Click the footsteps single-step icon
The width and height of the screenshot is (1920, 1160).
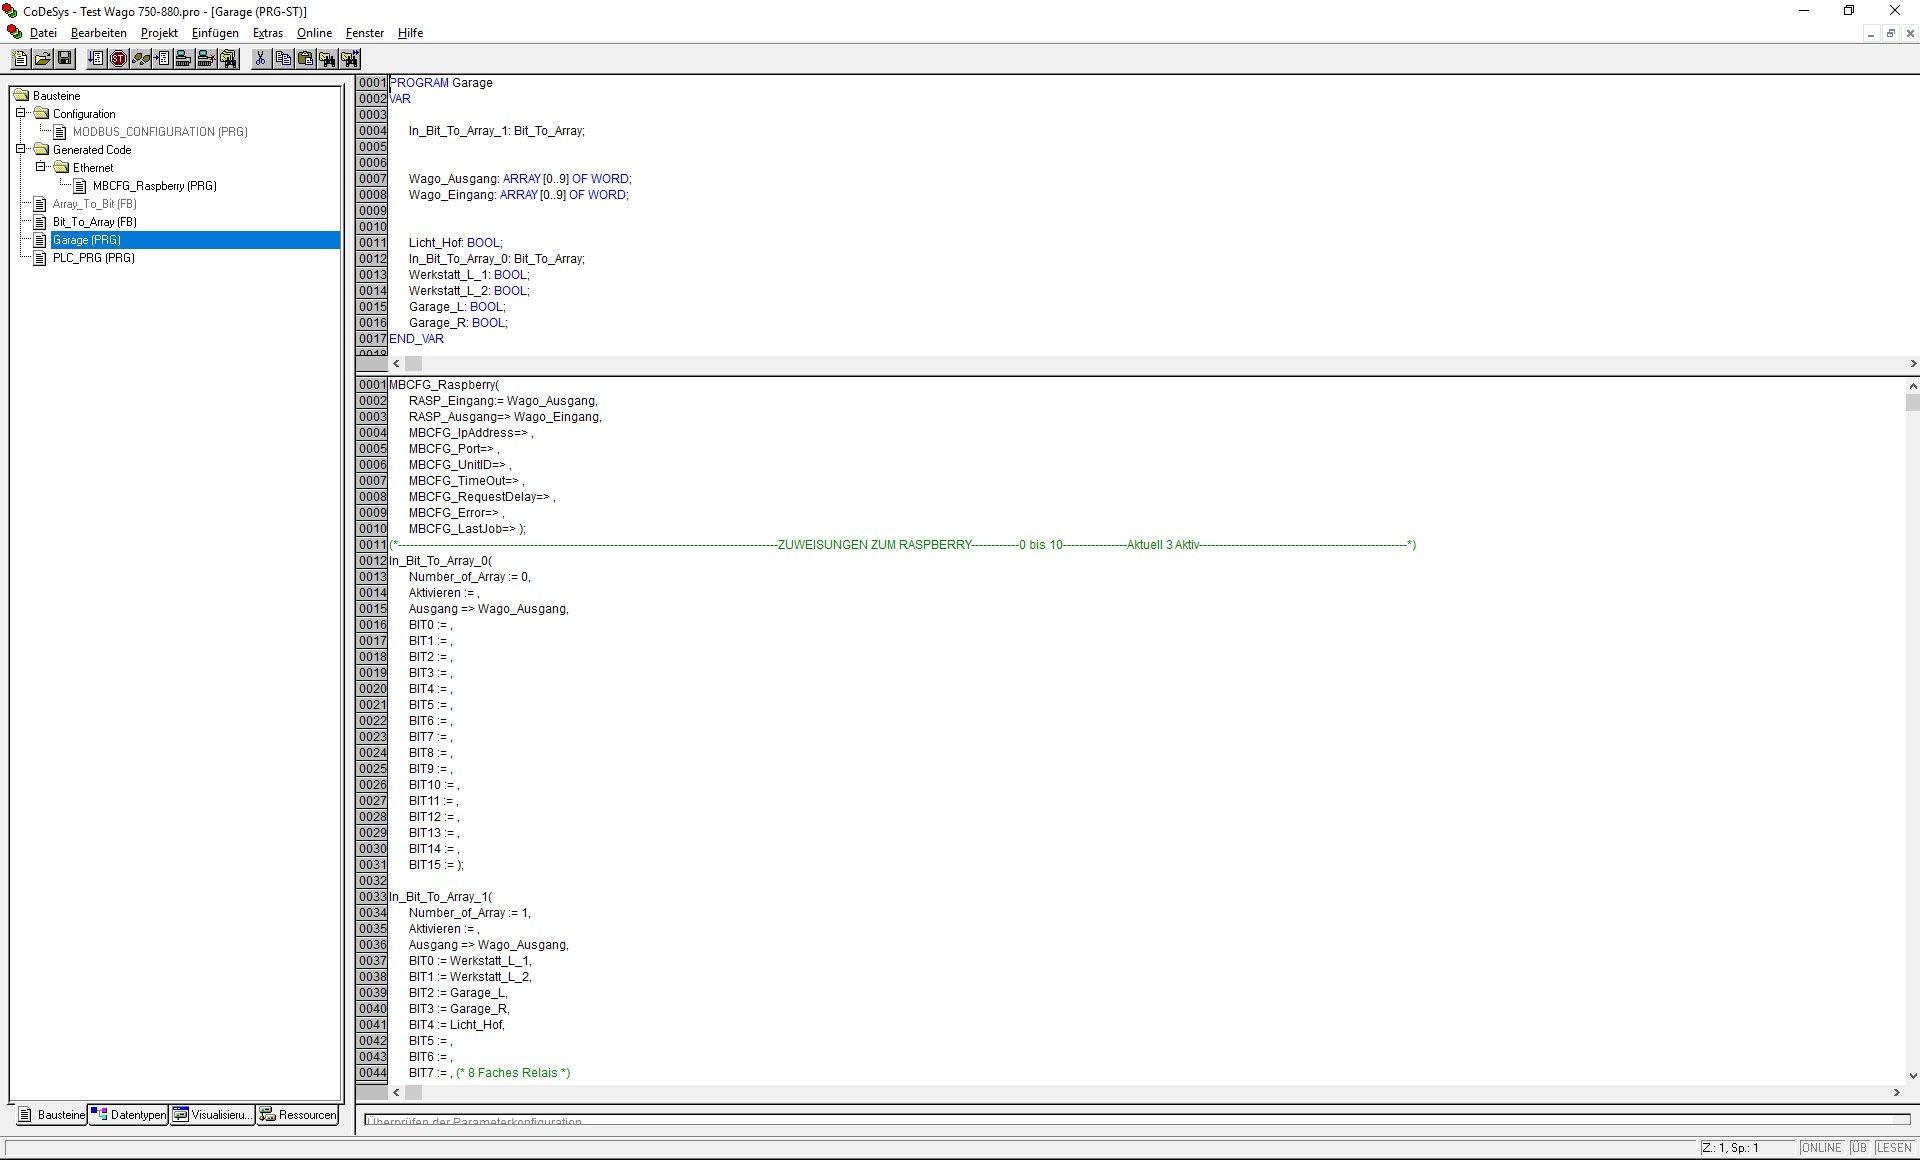(x=141, y=59)
